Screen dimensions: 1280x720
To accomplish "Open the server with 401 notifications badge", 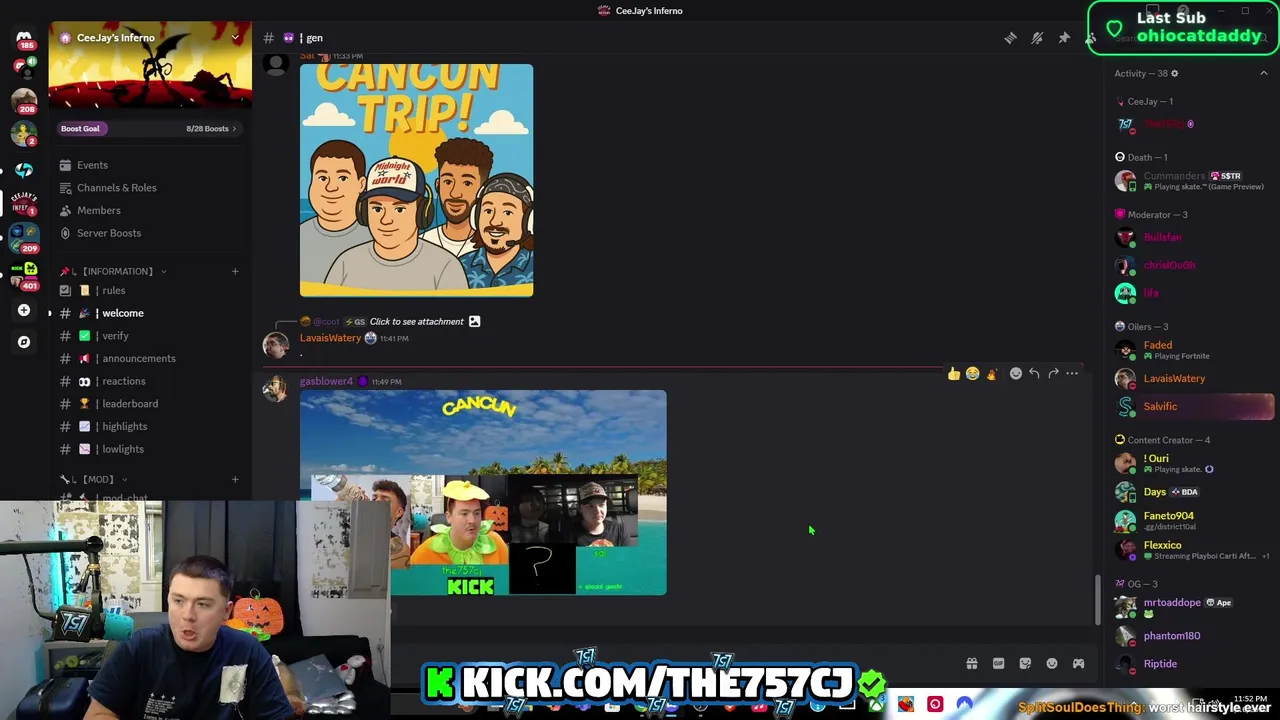I will (24, 275).
